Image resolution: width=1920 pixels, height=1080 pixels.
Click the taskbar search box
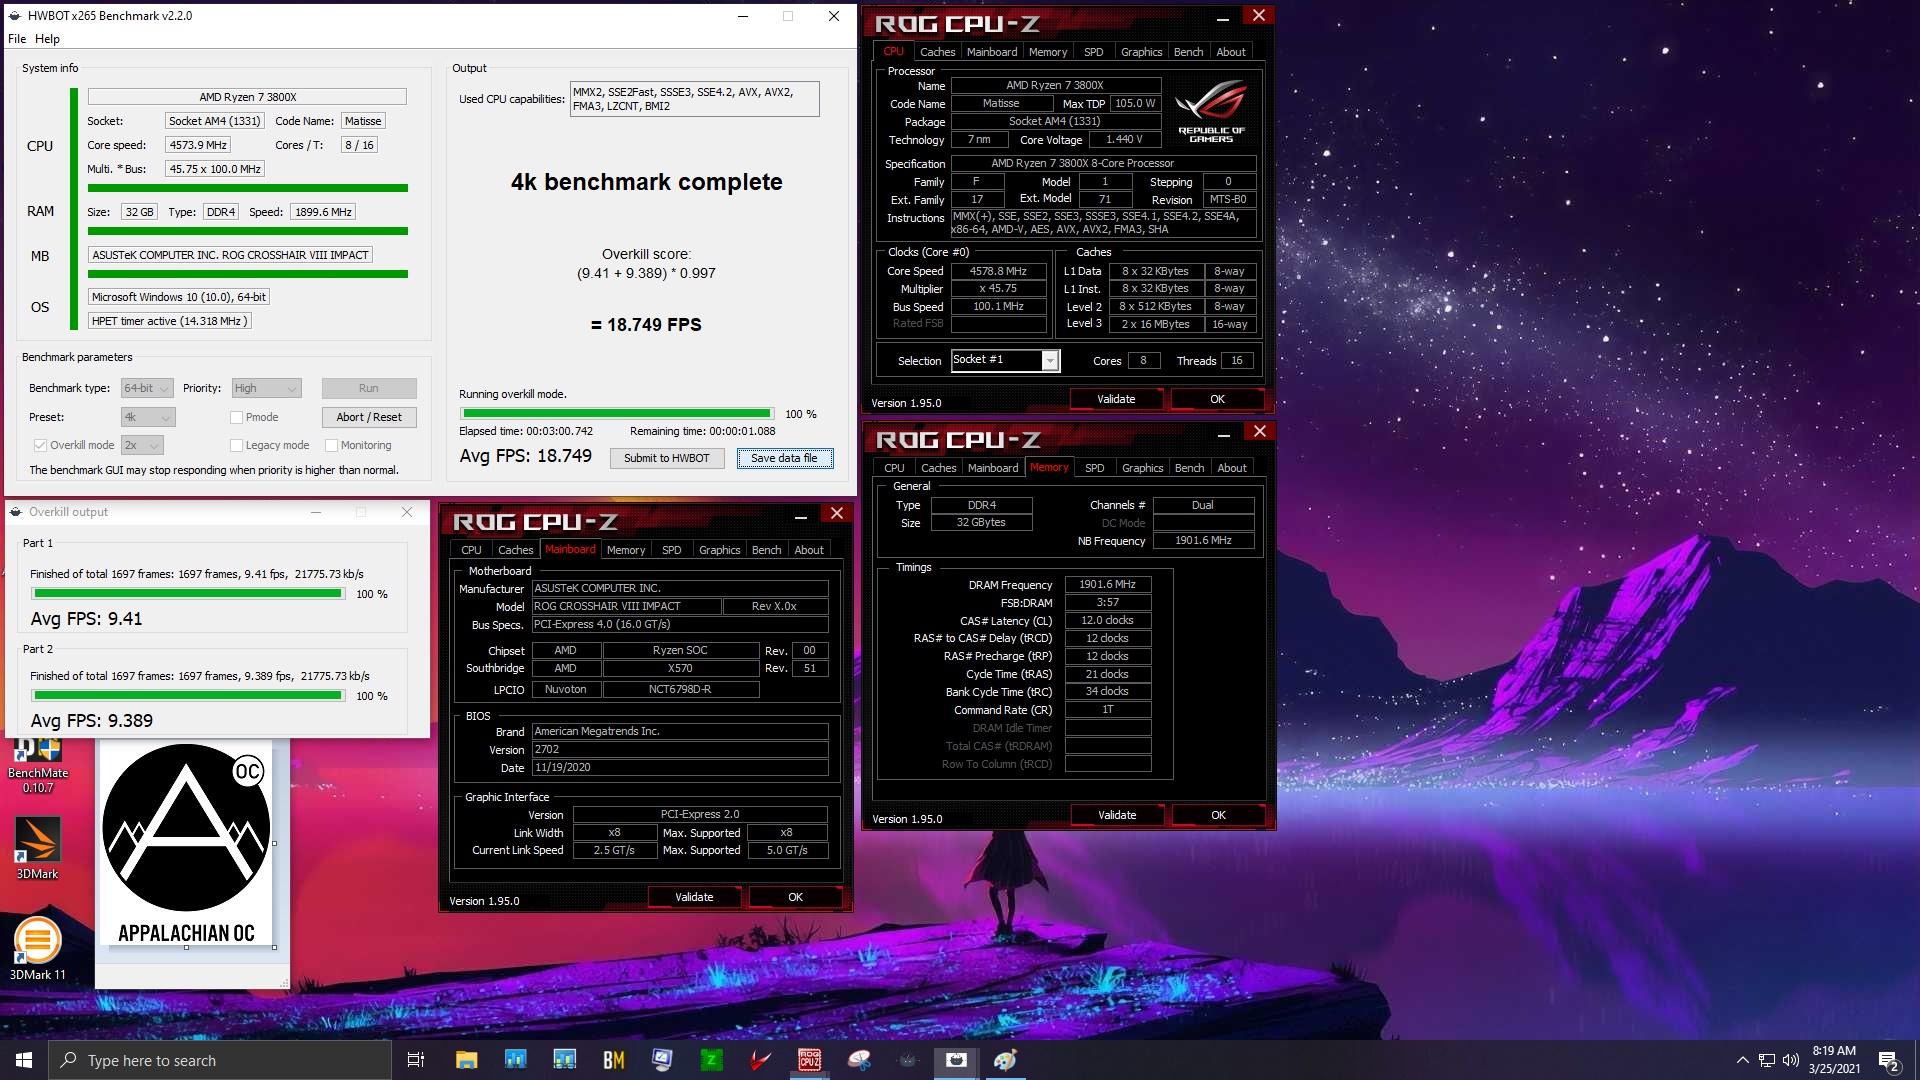220,1060
